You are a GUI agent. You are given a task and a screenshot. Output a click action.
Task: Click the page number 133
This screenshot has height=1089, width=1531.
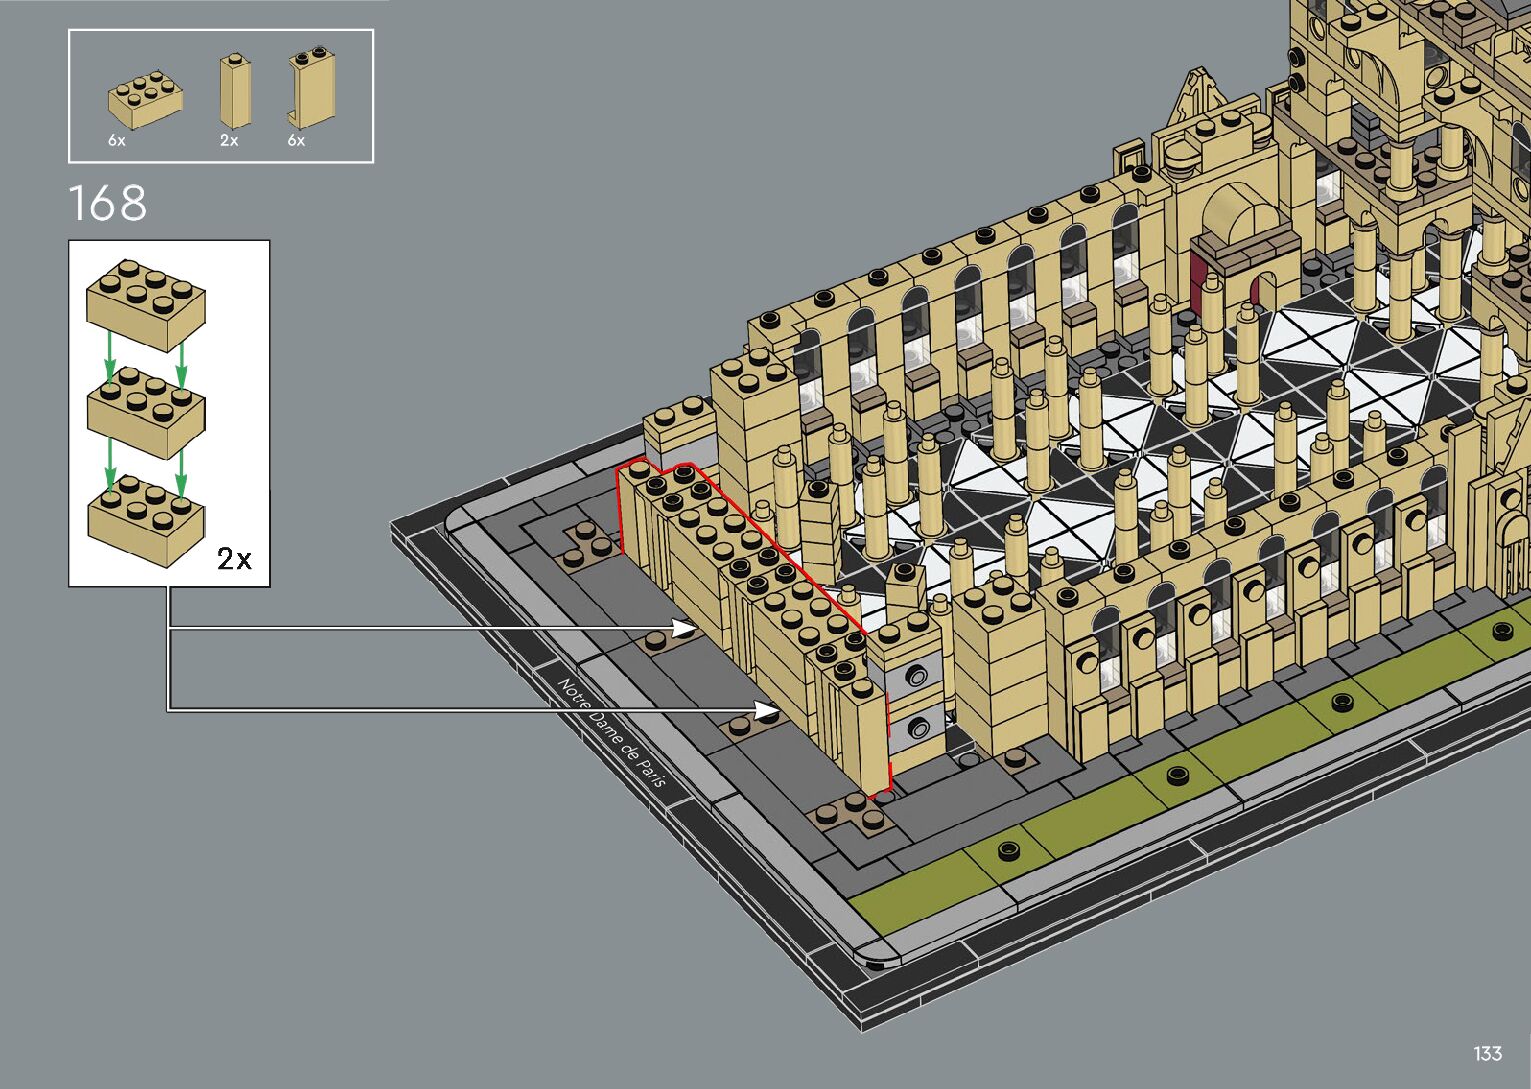click(1487, 1053)
